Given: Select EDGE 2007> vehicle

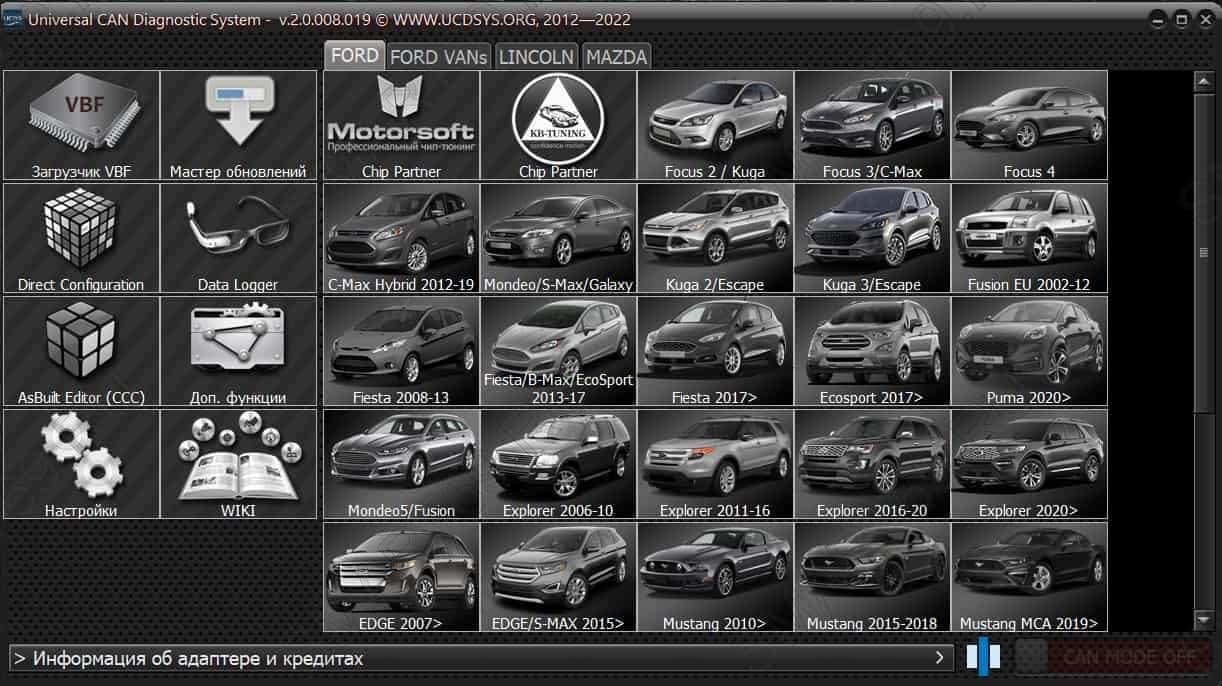Looking at the screenshot, I should point(402,577).
